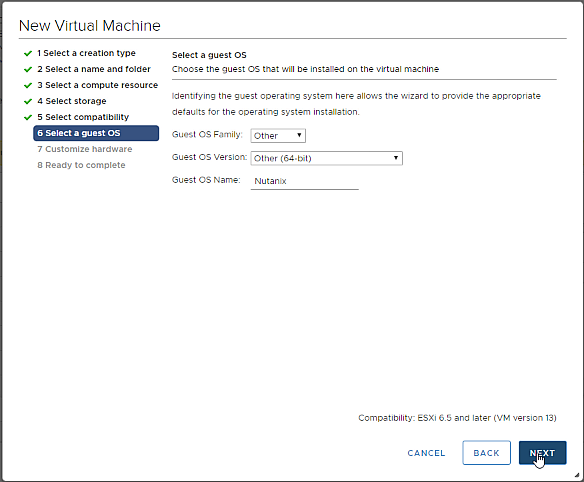
Task: Click green checkmark beside Select a creation type
Action: click(28, 54)
